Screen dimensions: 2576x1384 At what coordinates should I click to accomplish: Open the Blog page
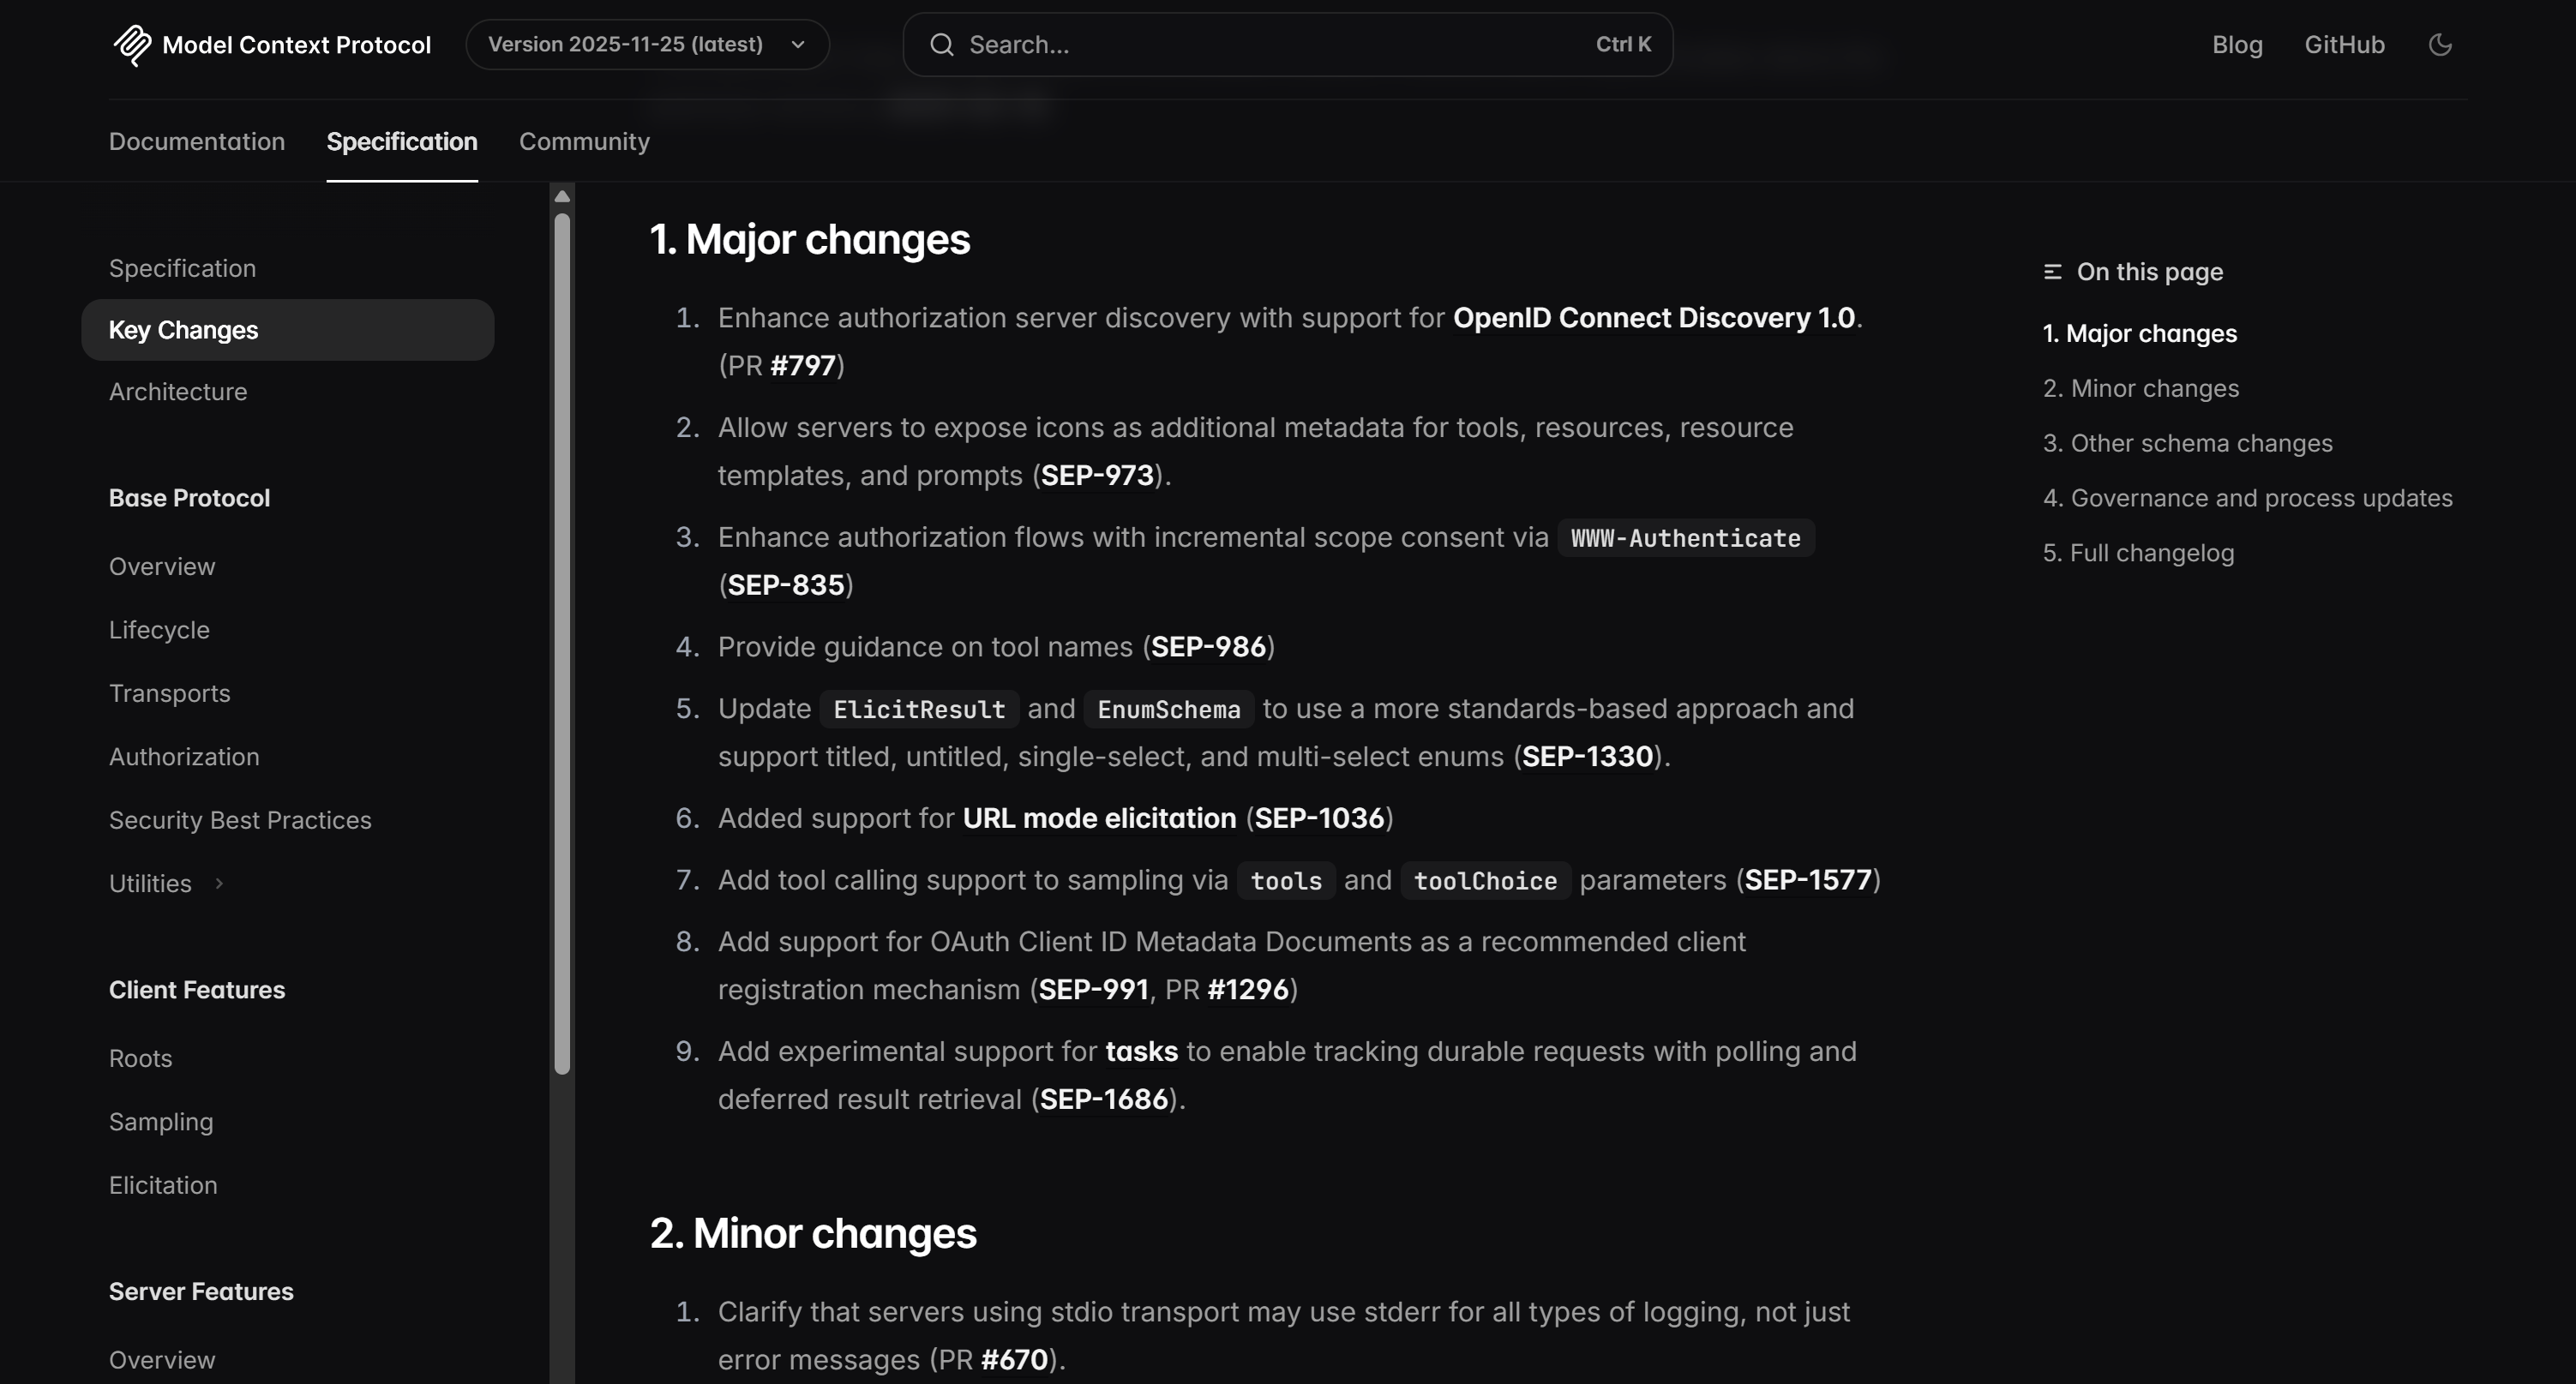tap(2237, 44)
